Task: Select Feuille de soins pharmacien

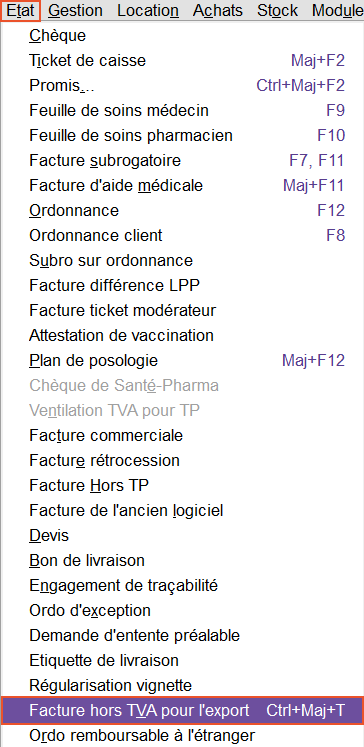Action: tap(182, 135)
